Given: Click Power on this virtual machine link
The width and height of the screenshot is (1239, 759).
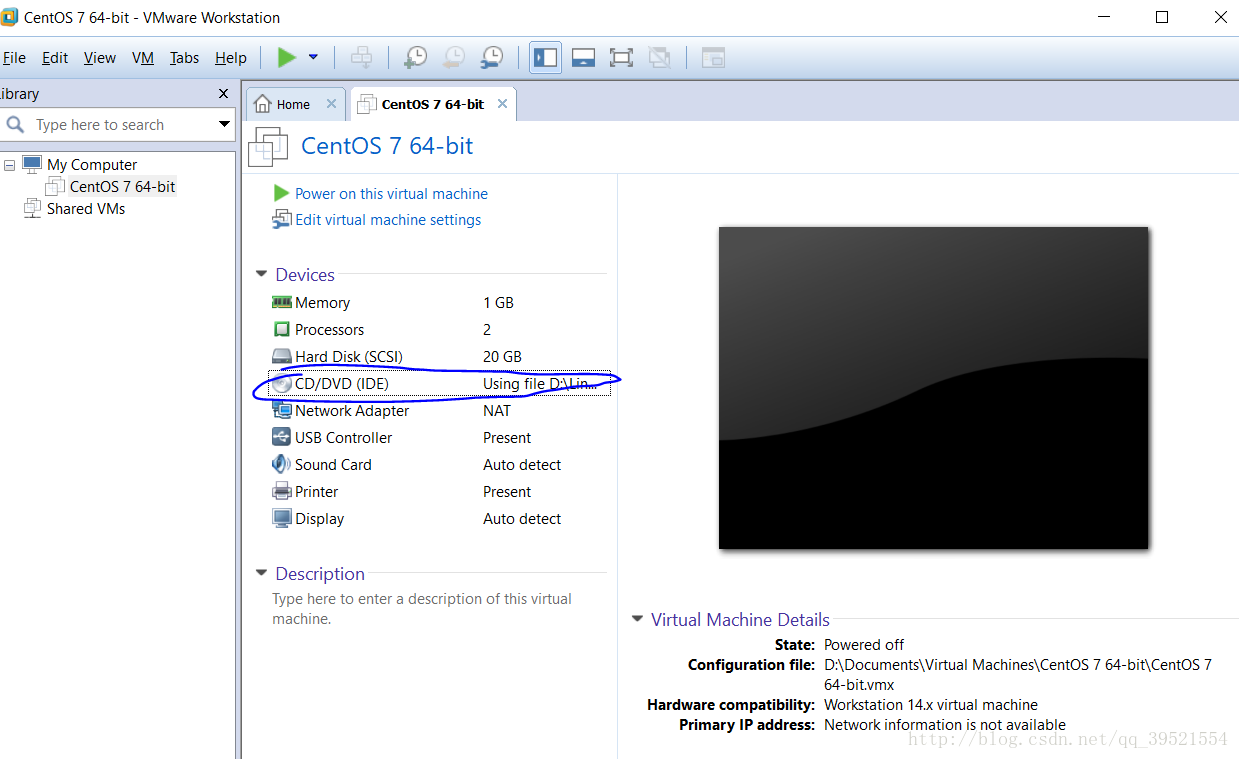Looking at the screenshot, I should point(391,194).
